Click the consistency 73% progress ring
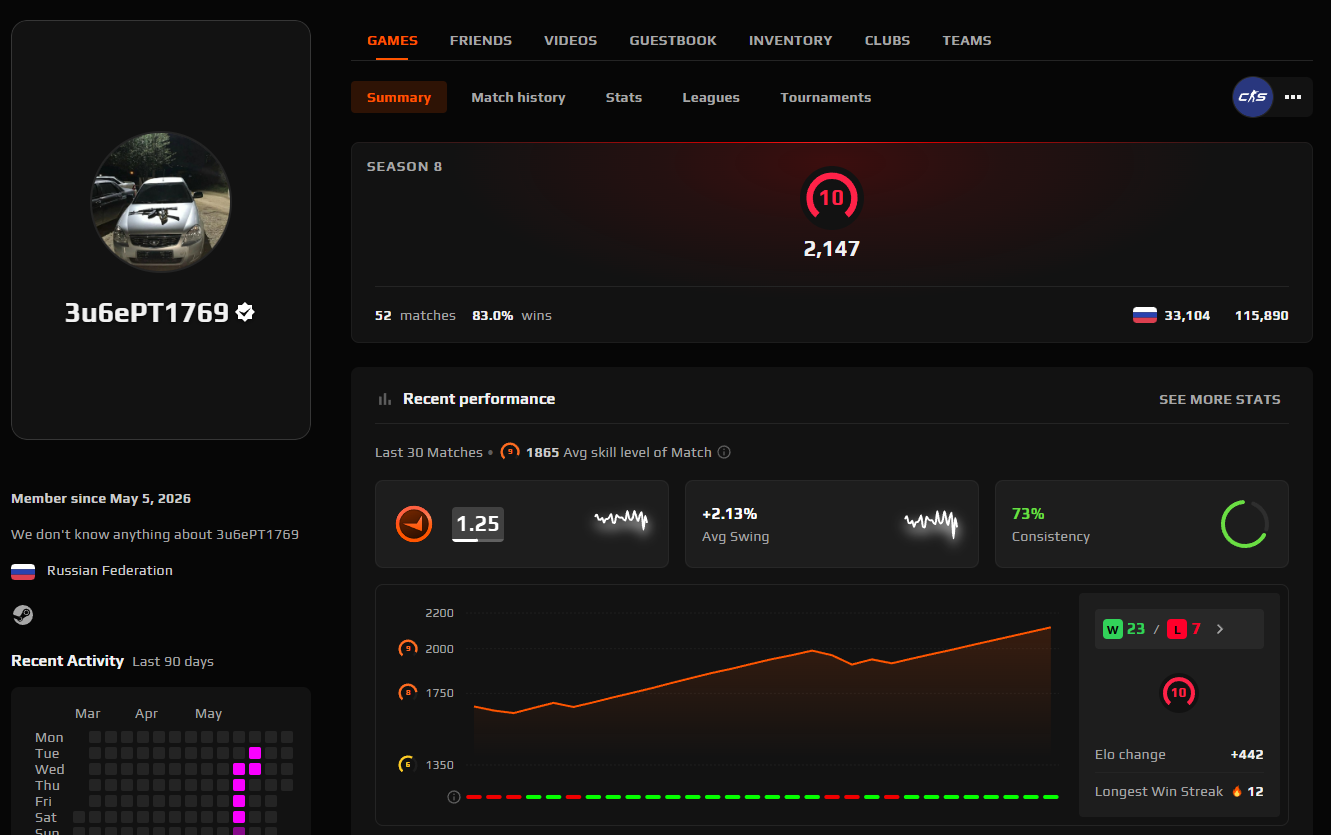This screenshot has width=1331, height=835. point(1245,524)
